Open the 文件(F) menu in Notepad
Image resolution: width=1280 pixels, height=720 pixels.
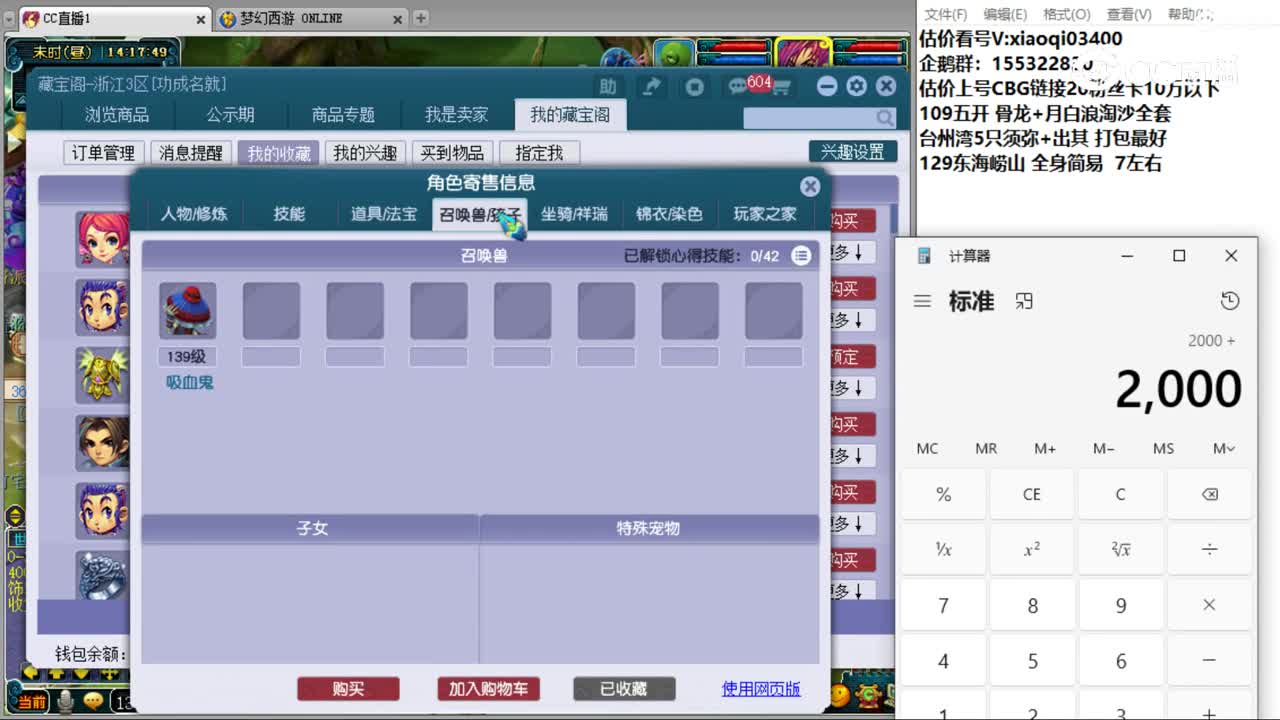coord(945,14)
